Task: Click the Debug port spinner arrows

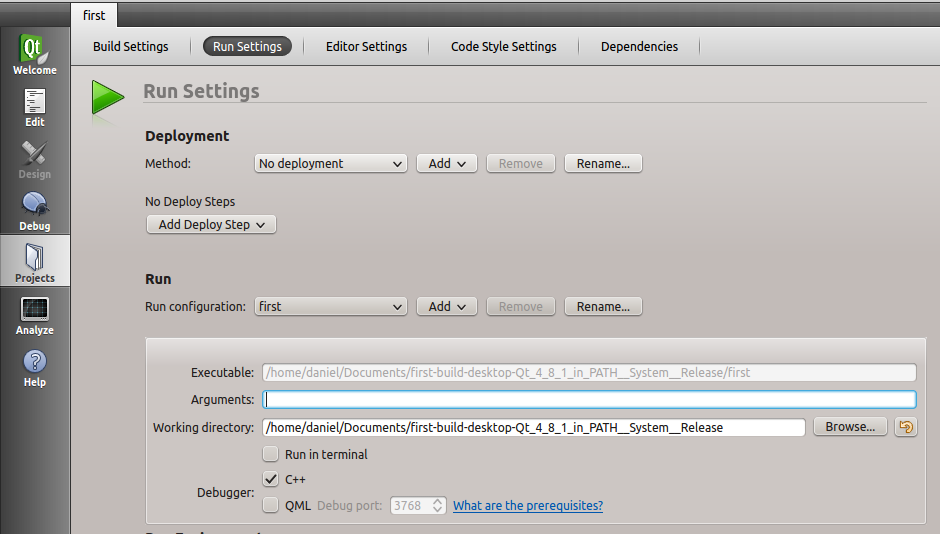Action: 437,506
